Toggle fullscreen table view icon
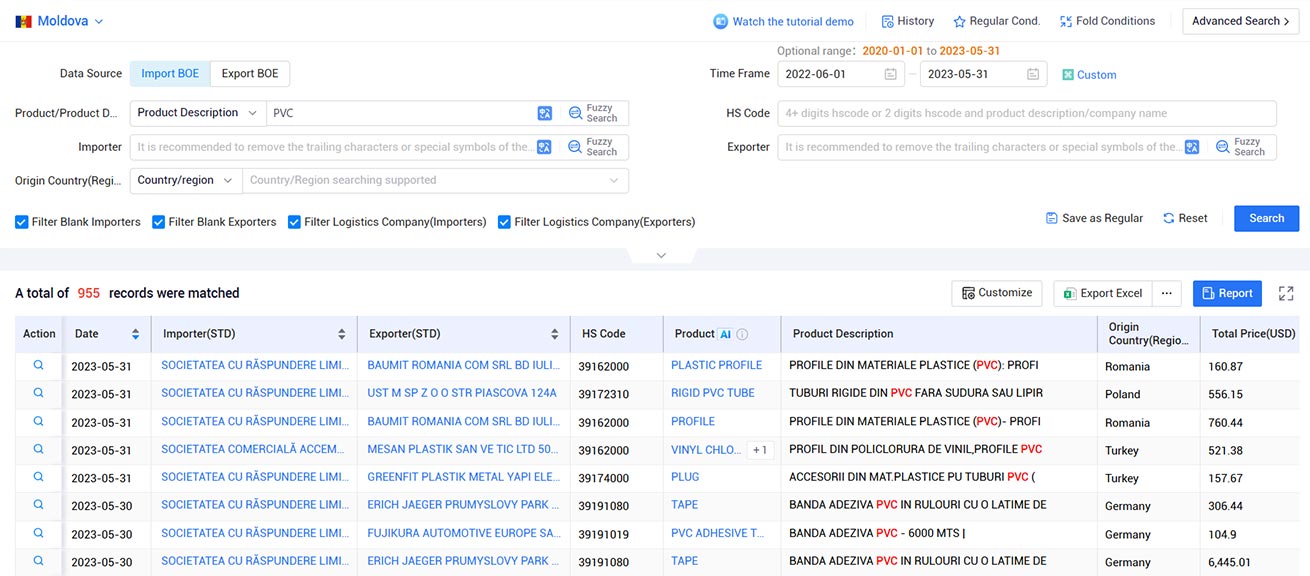This screenshot has height=576, width=1310. click(1286, 293)
